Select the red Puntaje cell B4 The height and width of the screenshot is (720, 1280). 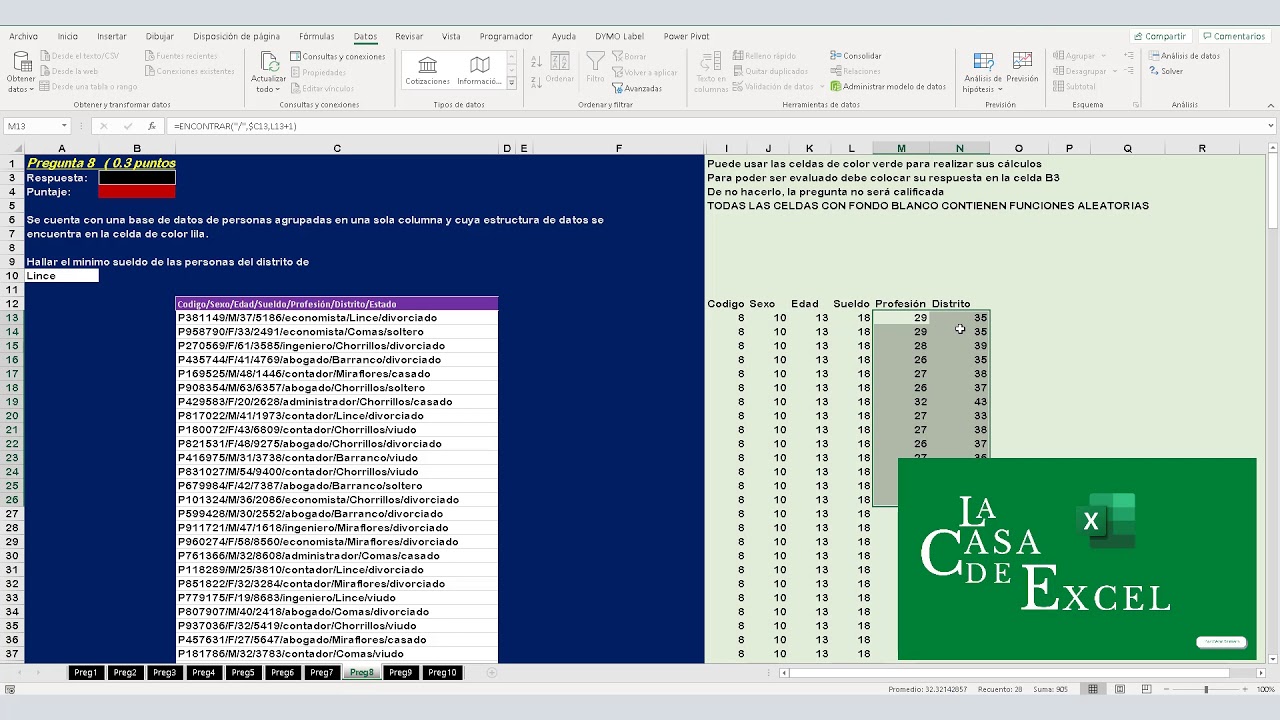click(137, 192)
